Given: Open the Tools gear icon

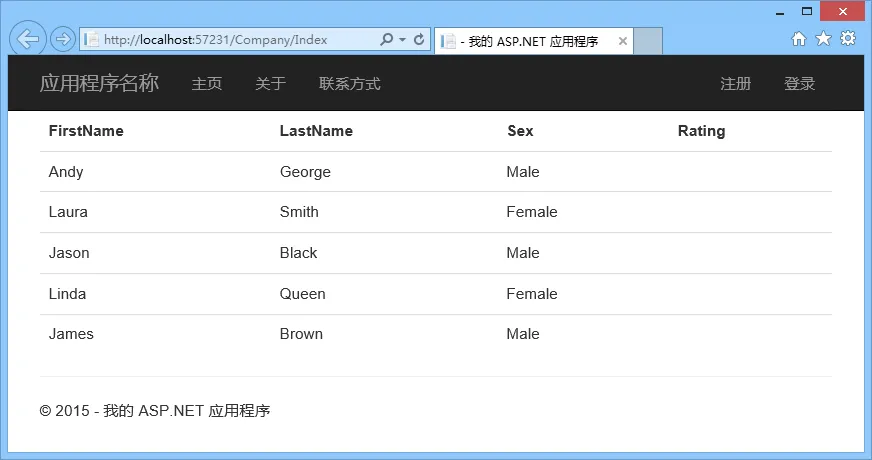Looking at the screenshot, I should click(x=847, y=39).
